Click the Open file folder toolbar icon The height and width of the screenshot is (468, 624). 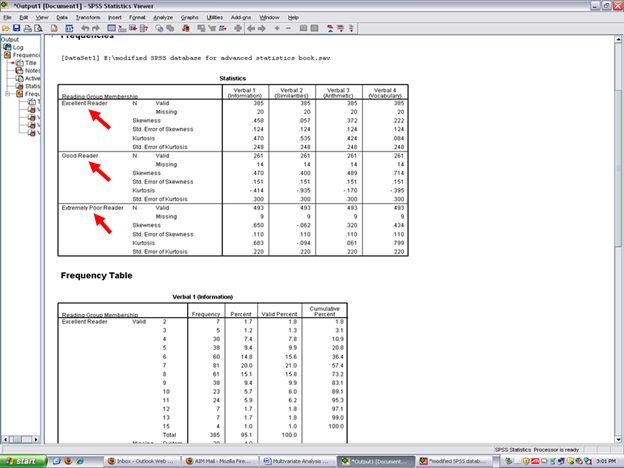tap(6, 28)
